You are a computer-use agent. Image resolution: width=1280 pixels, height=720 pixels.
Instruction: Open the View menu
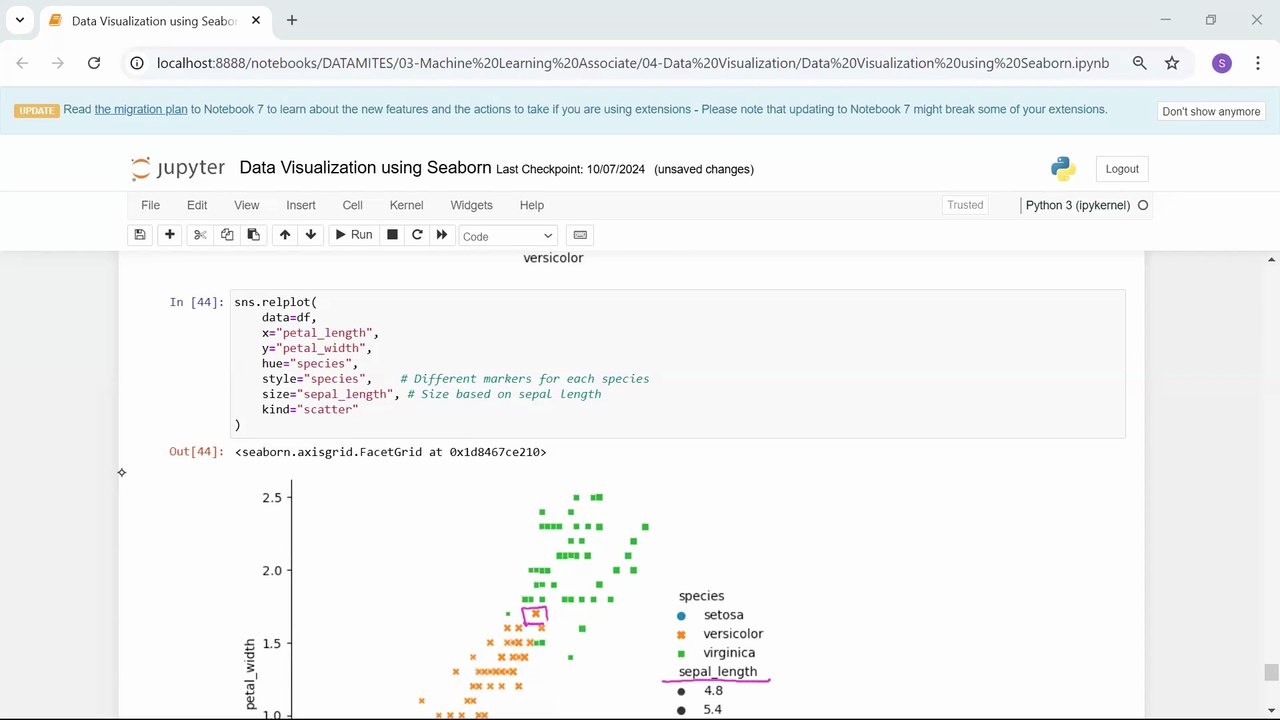[x=246, y=205]
